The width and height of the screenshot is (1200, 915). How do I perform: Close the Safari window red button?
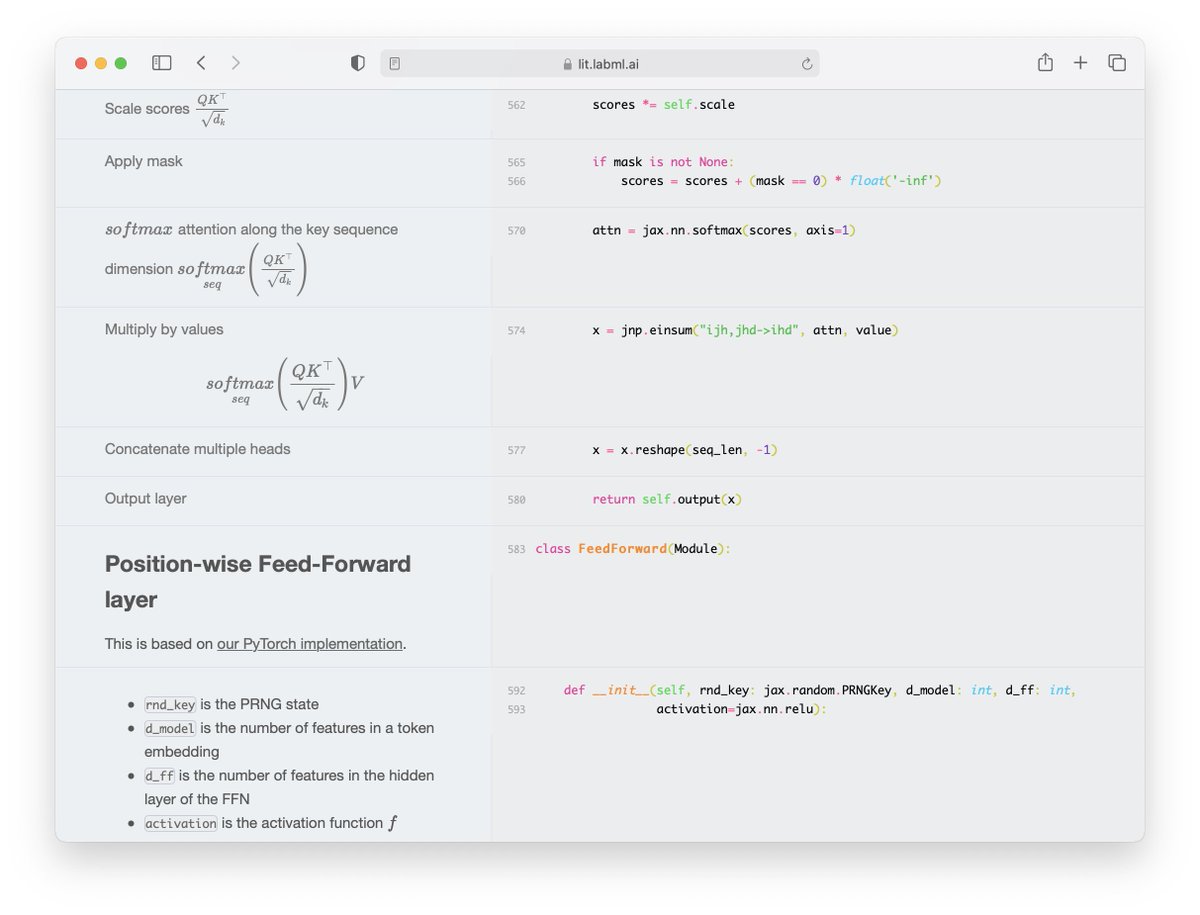click(x=81, y=63)
